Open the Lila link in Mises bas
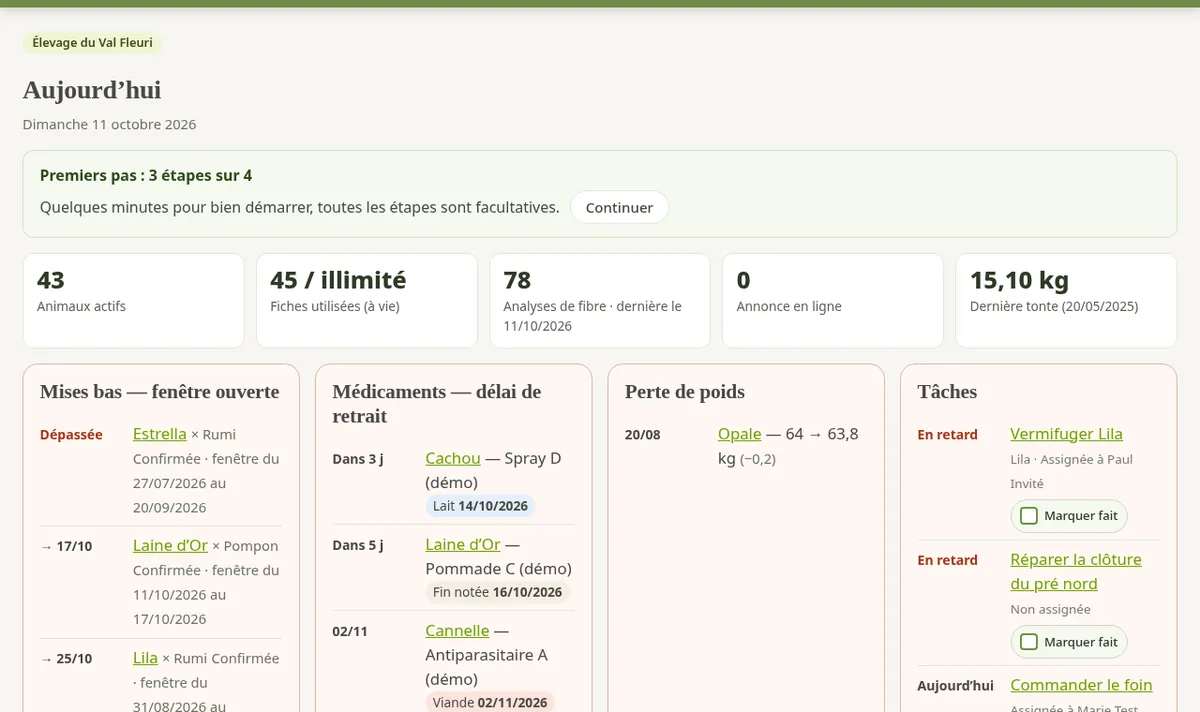The image size is (1200, 712). coord(145,658)
